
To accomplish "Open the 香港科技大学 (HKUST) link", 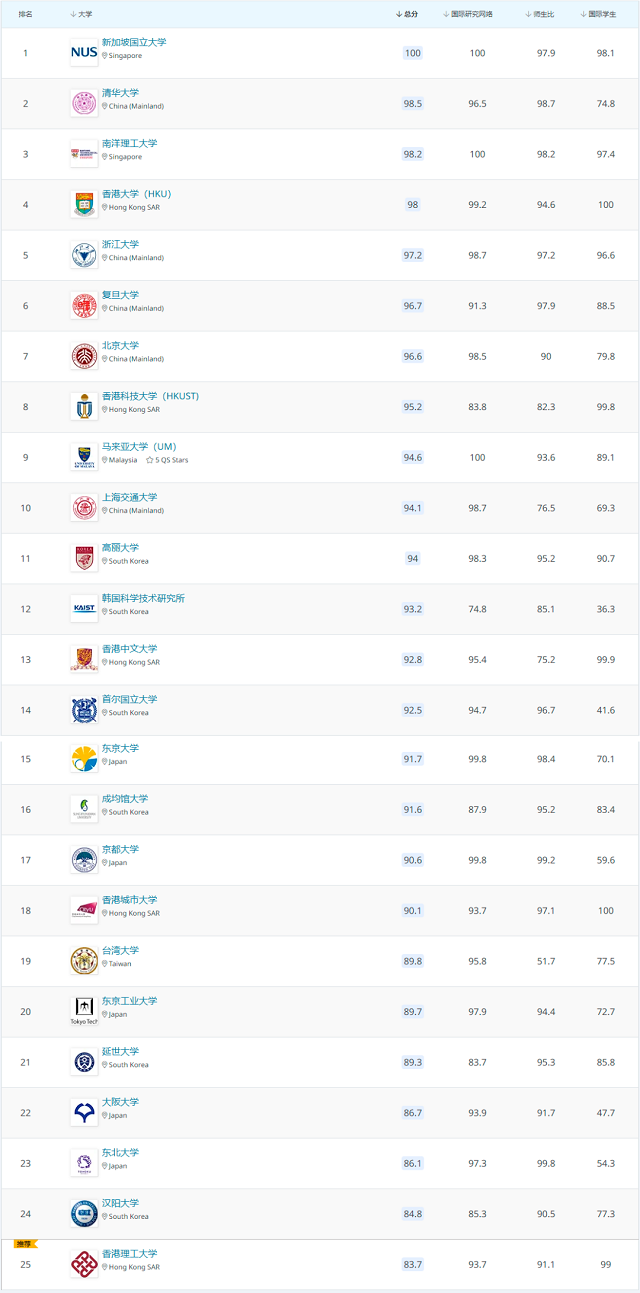I will 150,396.
